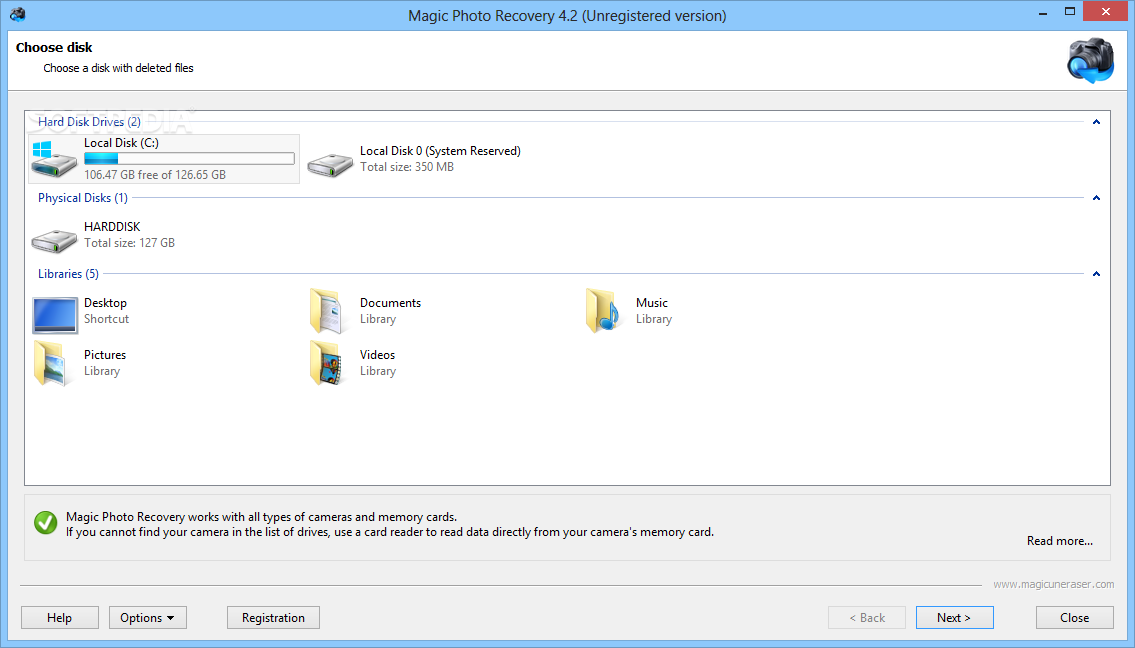Close the window with the red X
This screenshot has height=648, width=1135.
pyautogui.click(x=1105, y=12)
